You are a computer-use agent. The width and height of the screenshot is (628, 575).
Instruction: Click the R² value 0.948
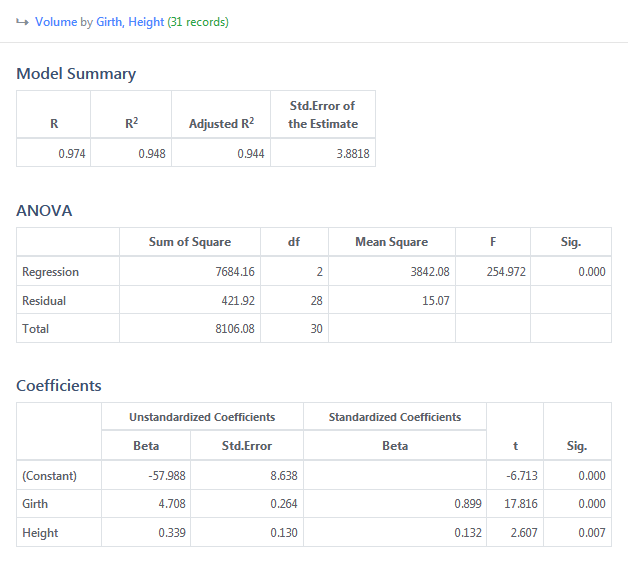coord(152,153)
